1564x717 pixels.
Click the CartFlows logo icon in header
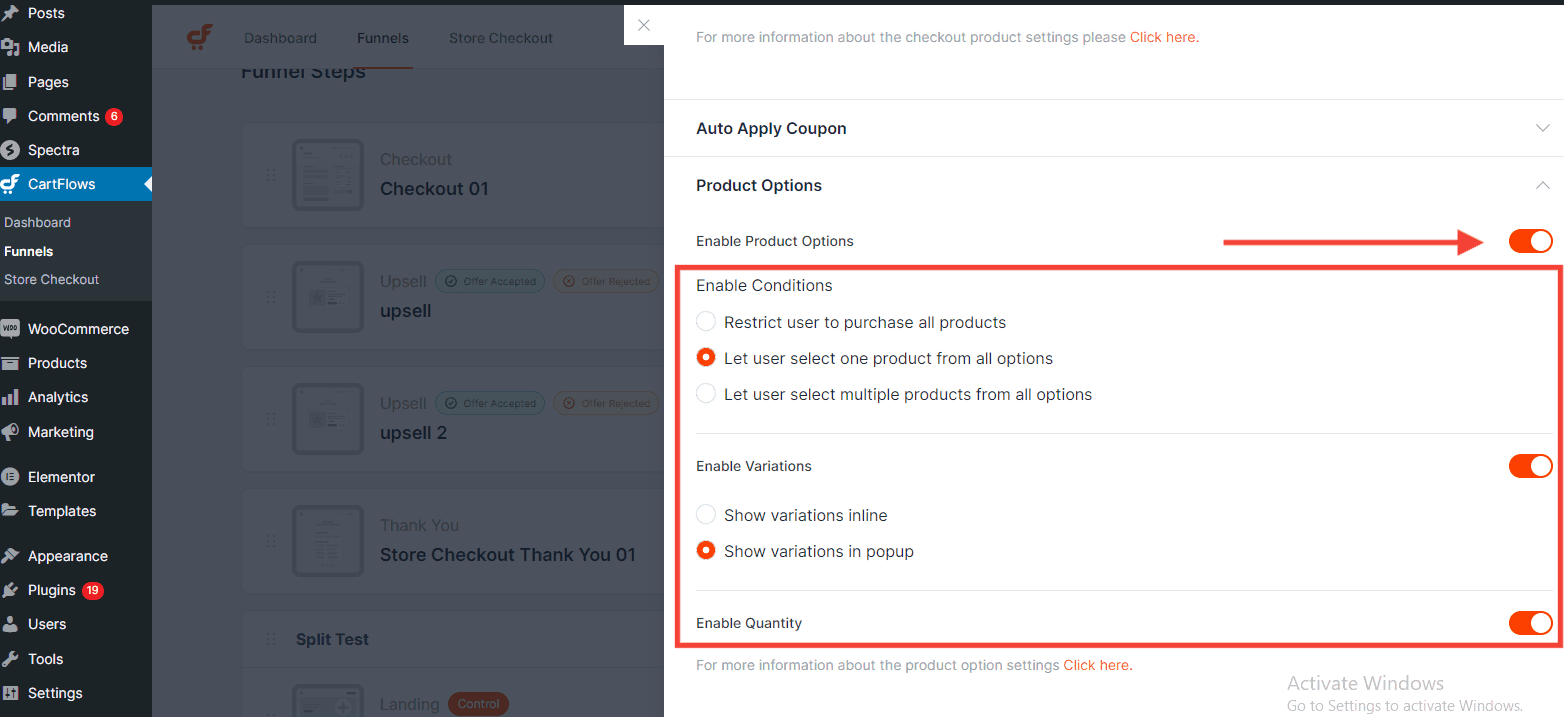pos(200,38)
